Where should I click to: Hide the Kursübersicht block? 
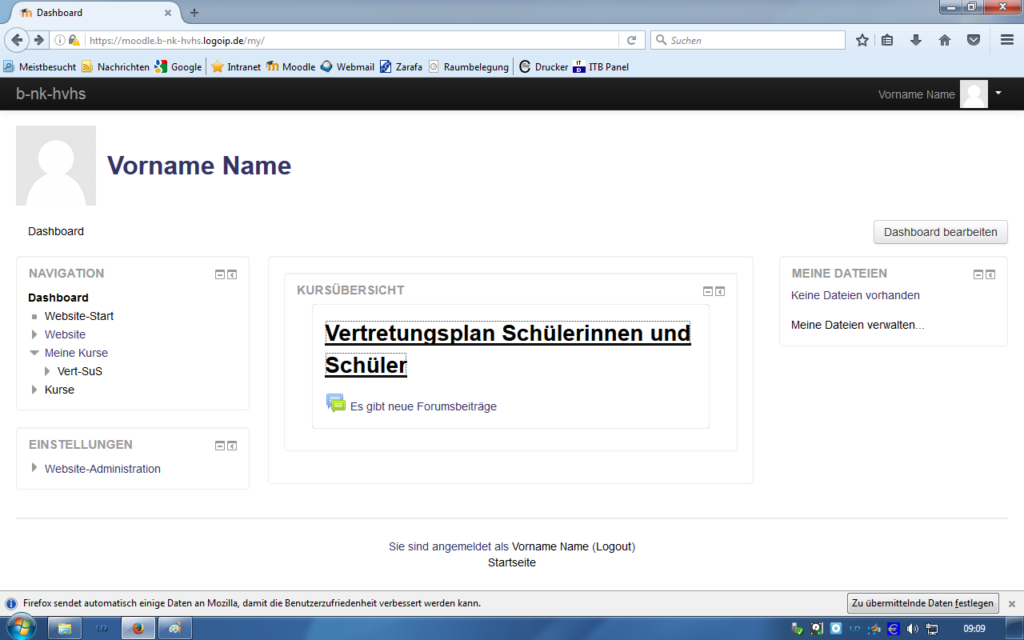pos(708,292)
